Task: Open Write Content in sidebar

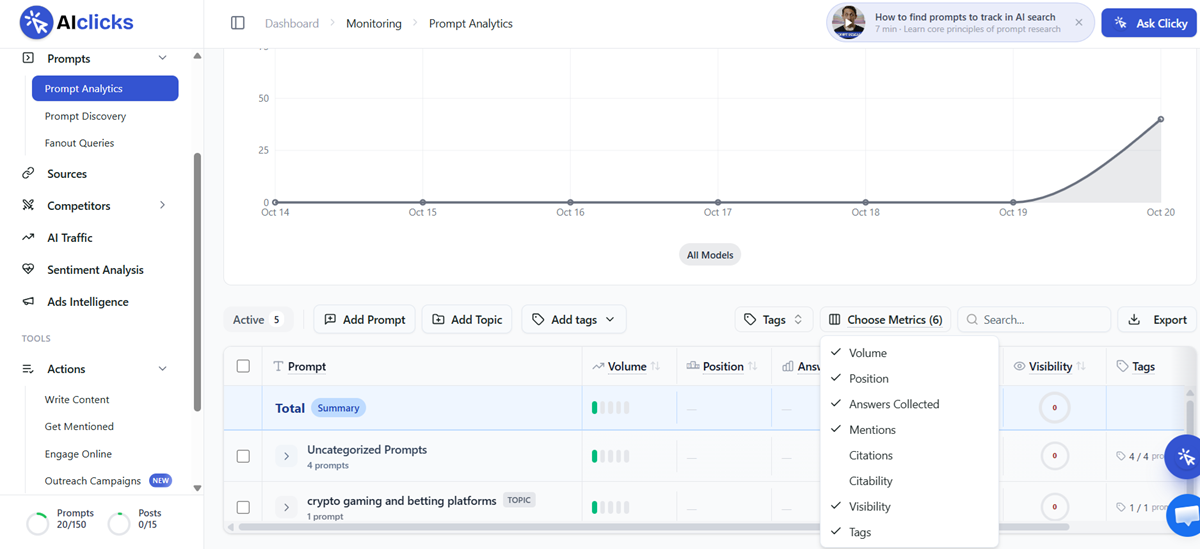Action: [77, 399]
